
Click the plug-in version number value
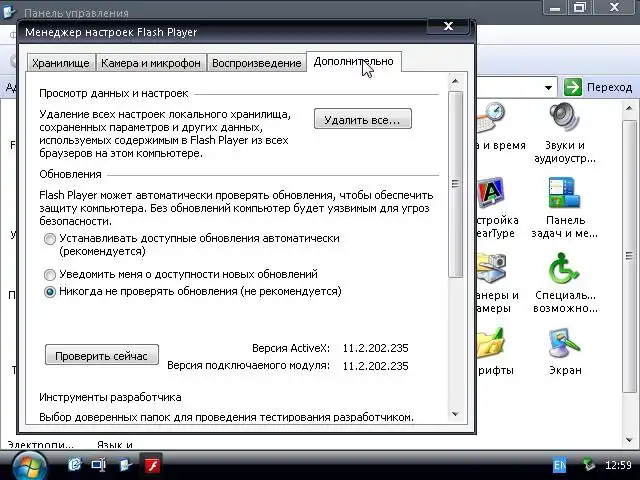(376, 366)
